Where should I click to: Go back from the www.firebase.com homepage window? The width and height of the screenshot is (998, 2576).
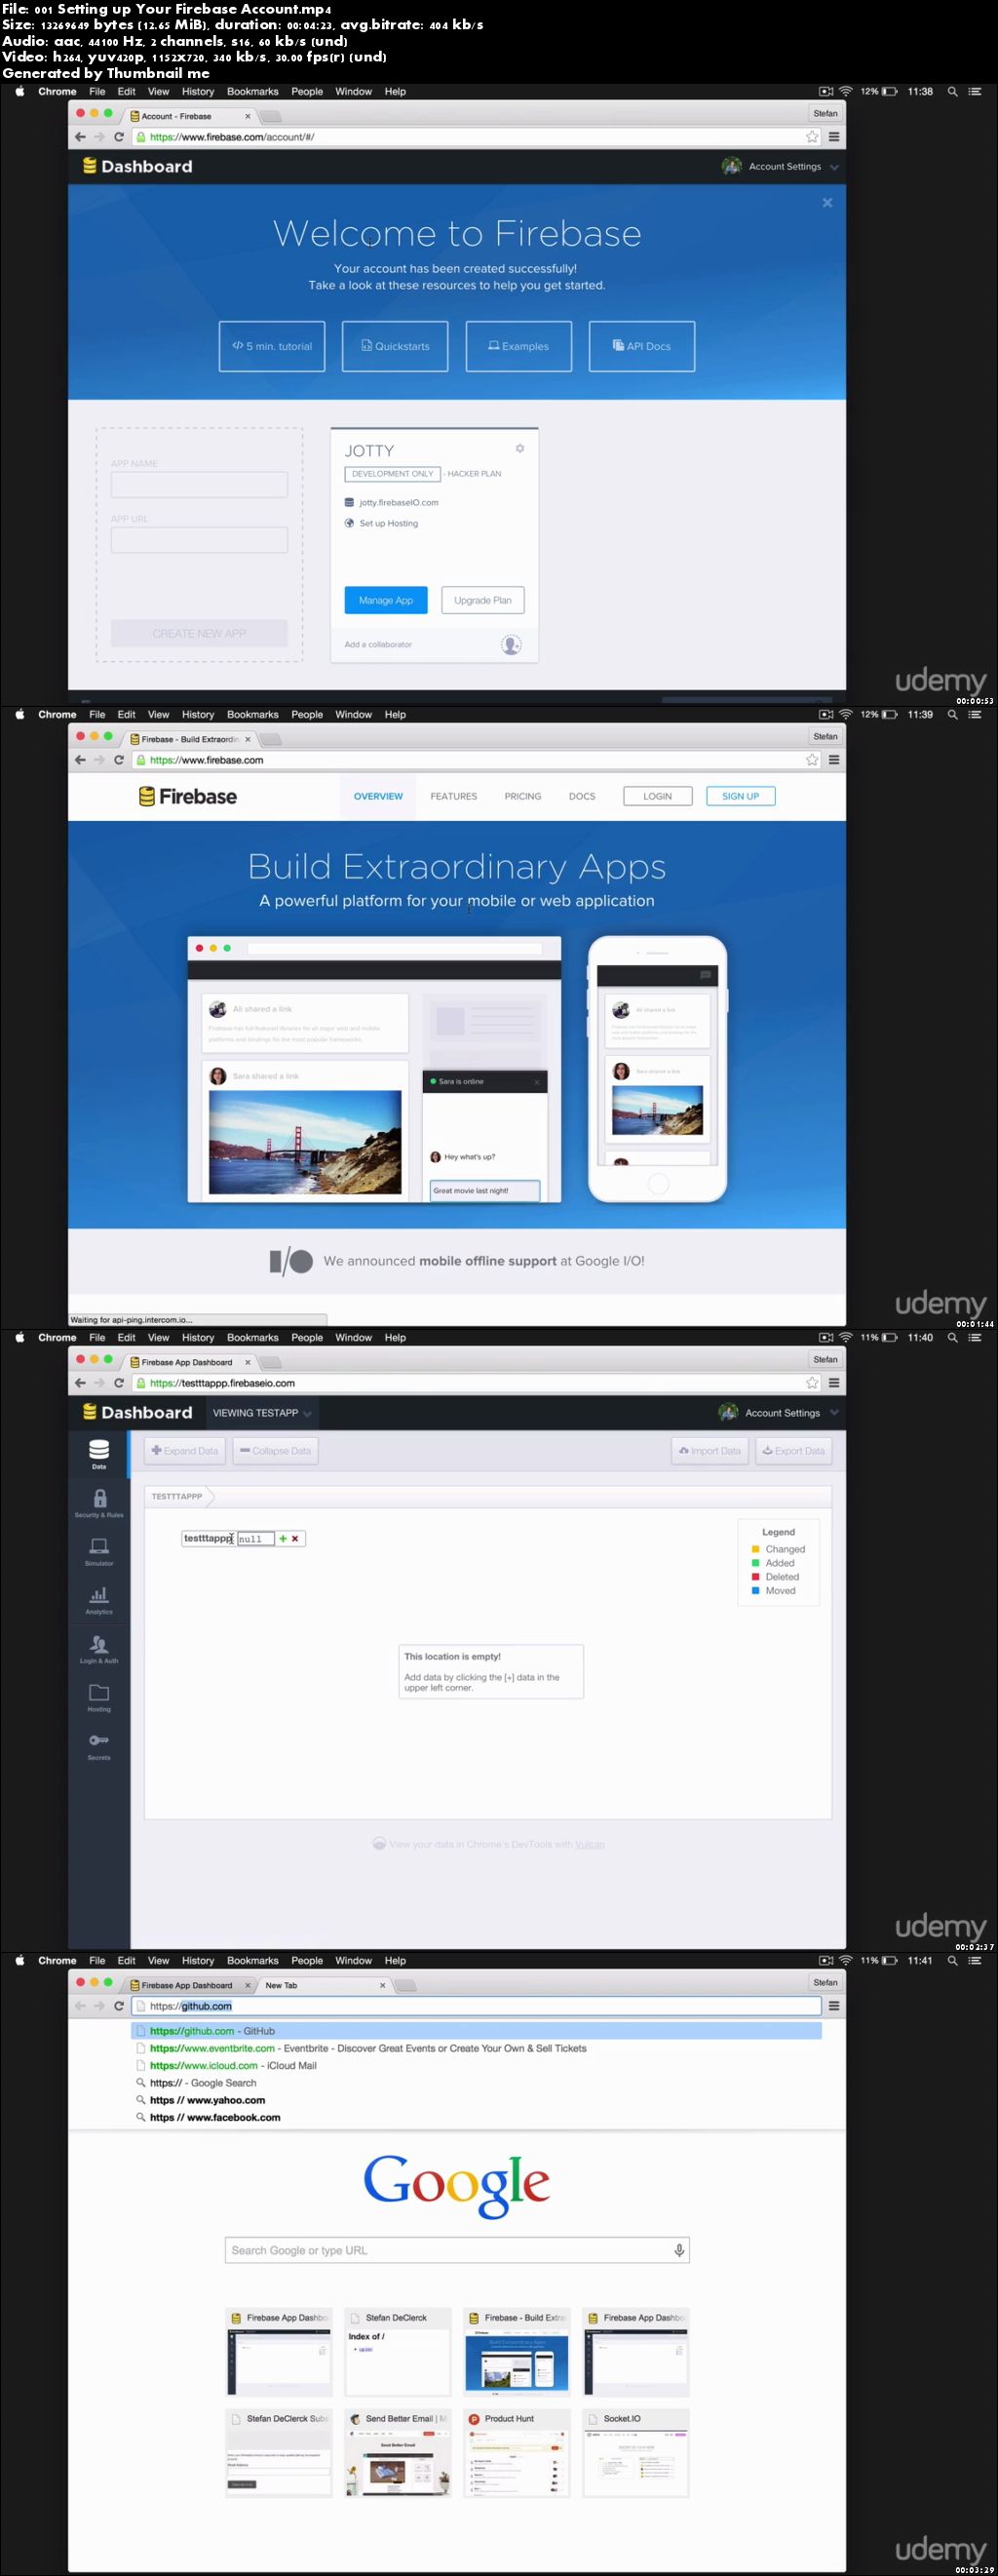tap(80, 760)
